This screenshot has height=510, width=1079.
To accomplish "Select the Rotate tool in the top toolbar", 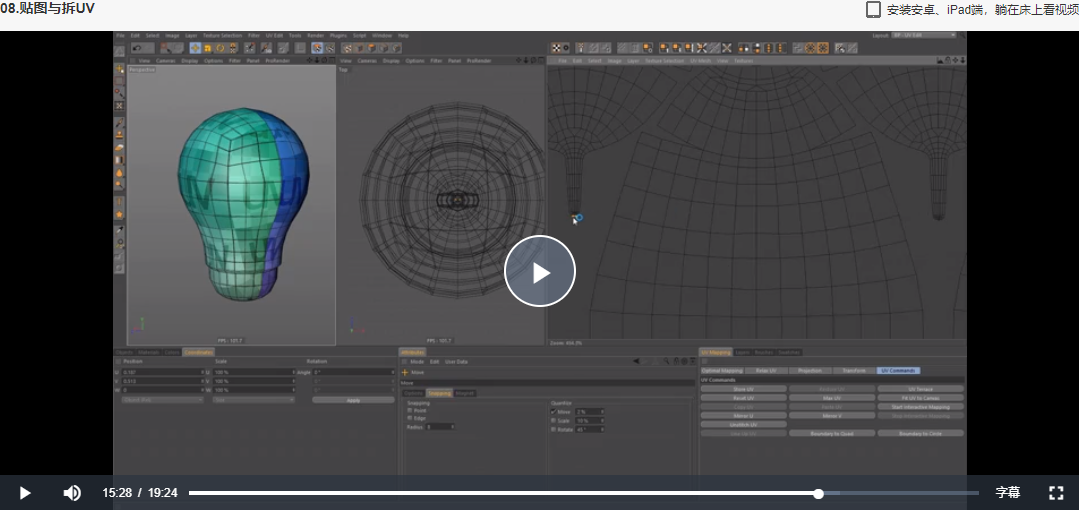I will (x=220, y=48).
